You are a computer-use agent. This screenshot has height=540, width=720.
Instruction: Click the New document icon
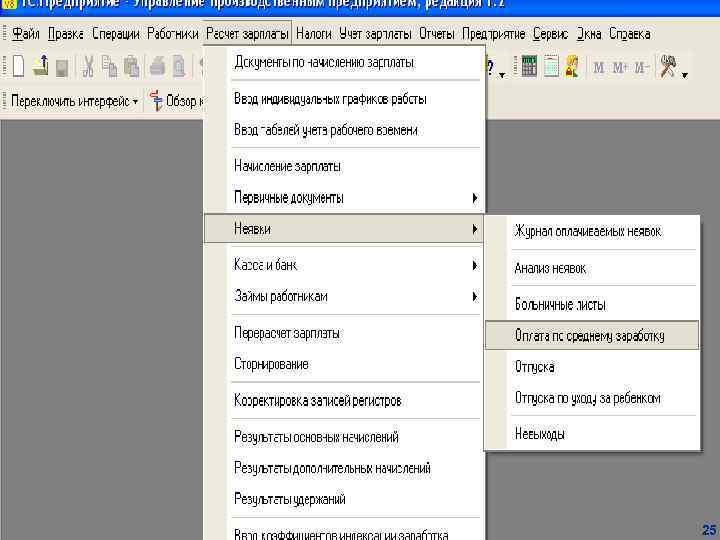click(18, 67)
